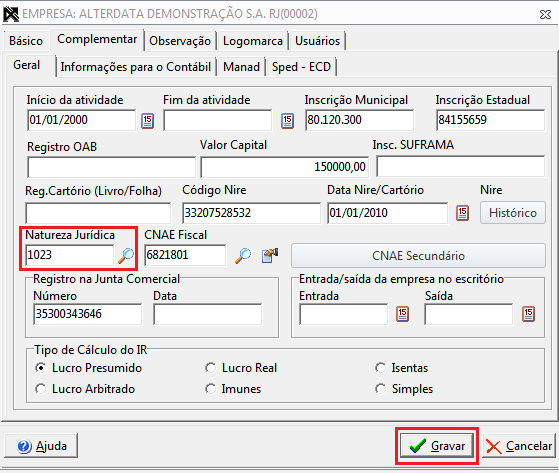This screenshot has width=559, height=473.
Task: Open Informações para o Contábil tab
Action: 135,67
